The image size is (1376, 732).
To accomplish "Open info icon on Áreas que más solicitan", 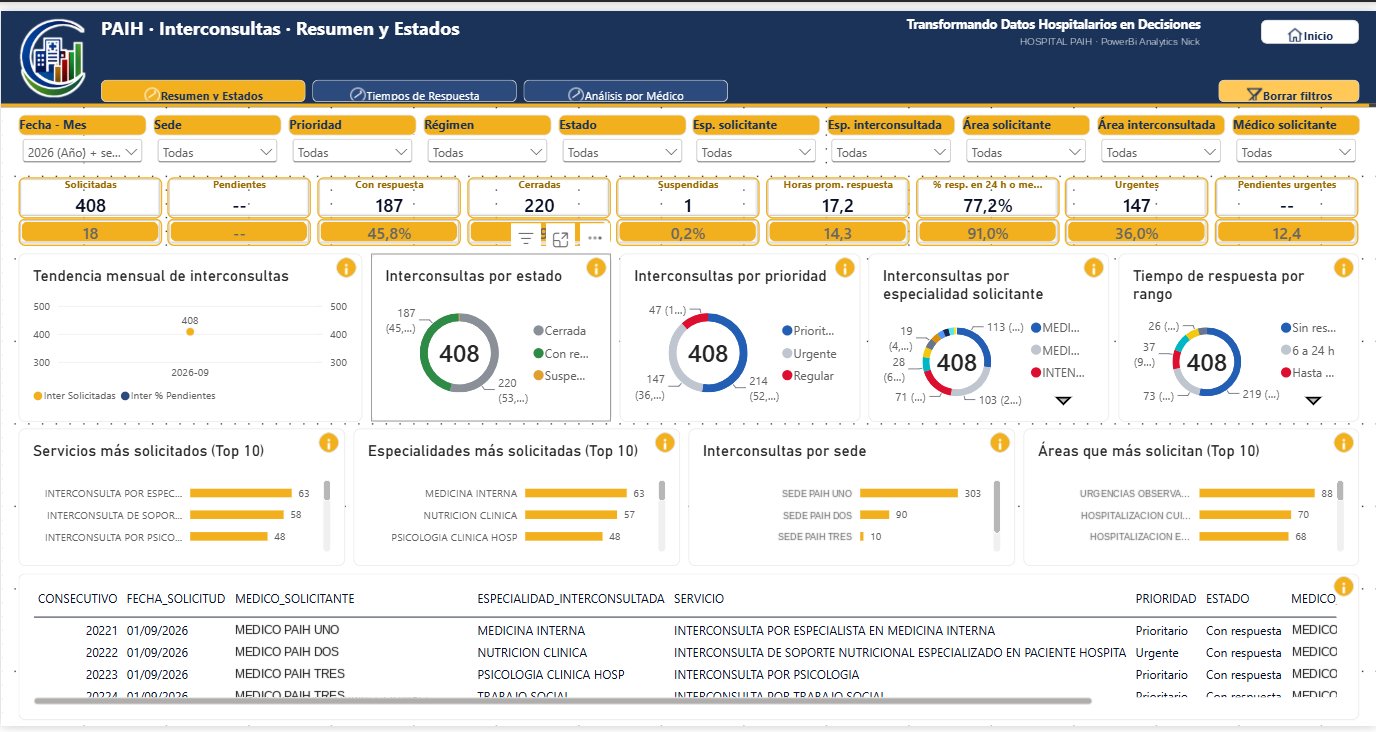I will [1343, 442].
